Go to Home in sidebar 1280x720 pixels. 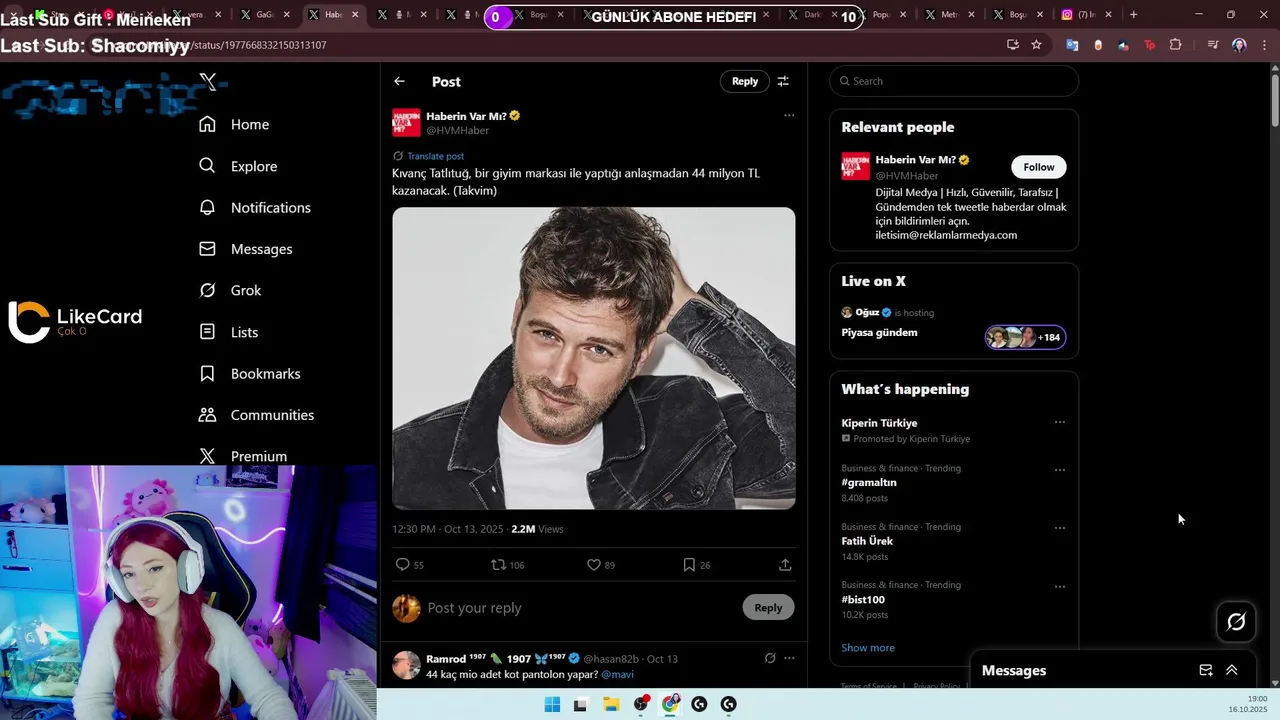click(x=234, y=124)
